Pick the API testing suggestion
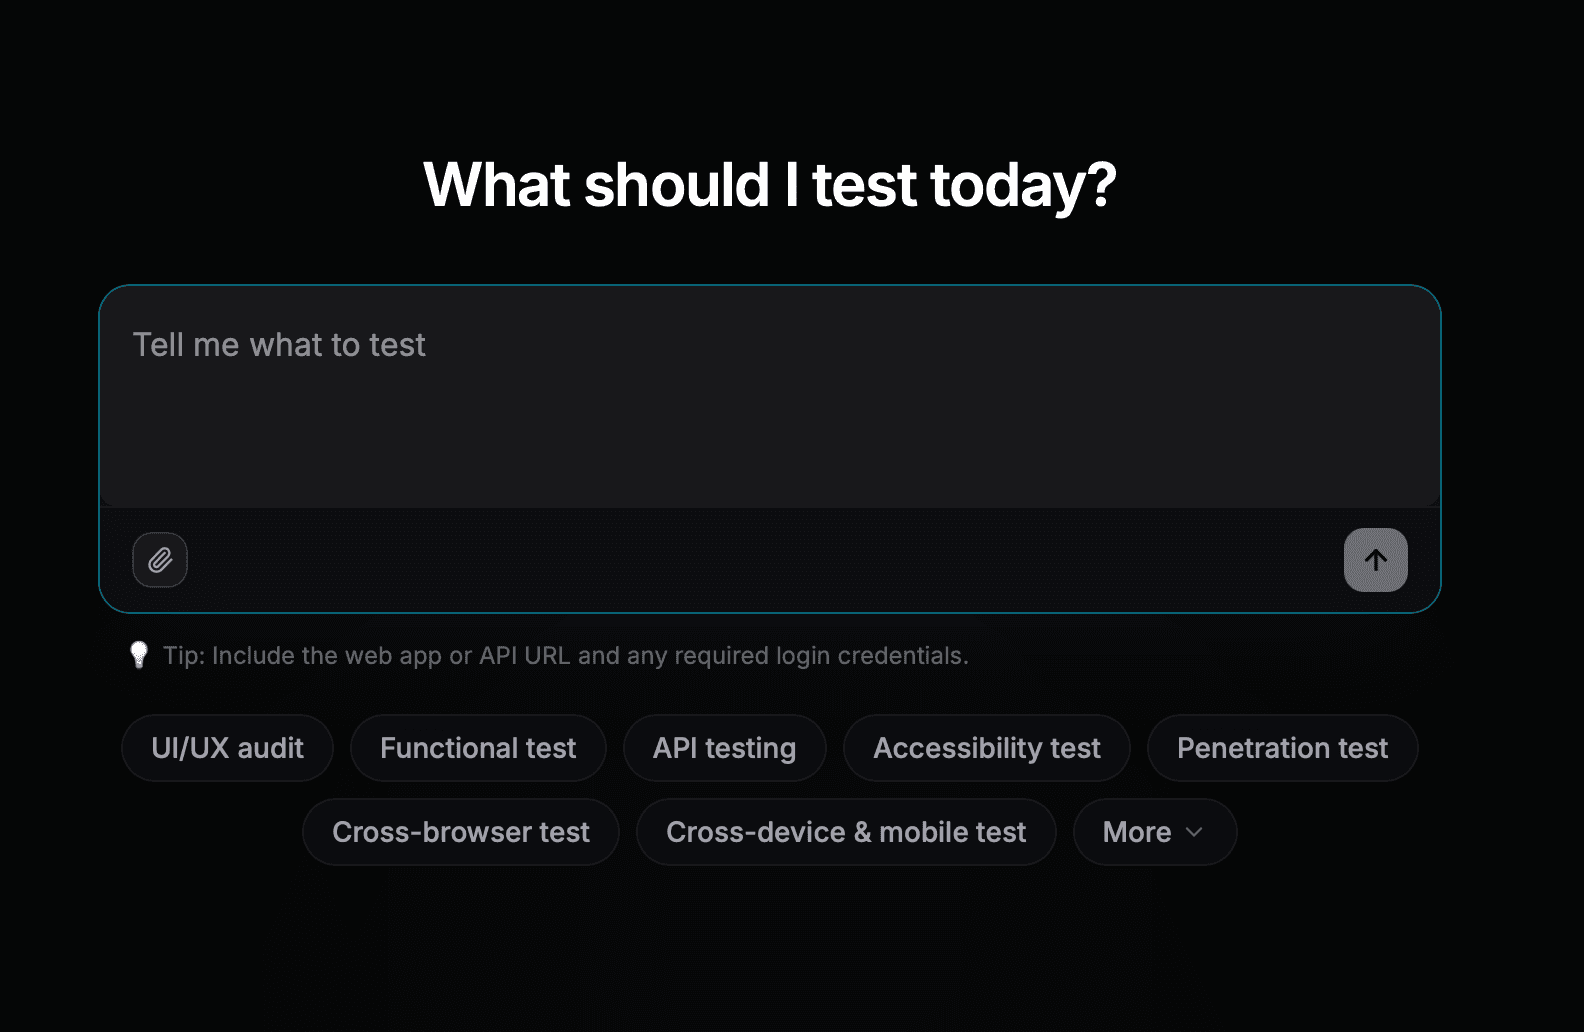Viewport: 1584px width, 1032px height. [725, 748]
